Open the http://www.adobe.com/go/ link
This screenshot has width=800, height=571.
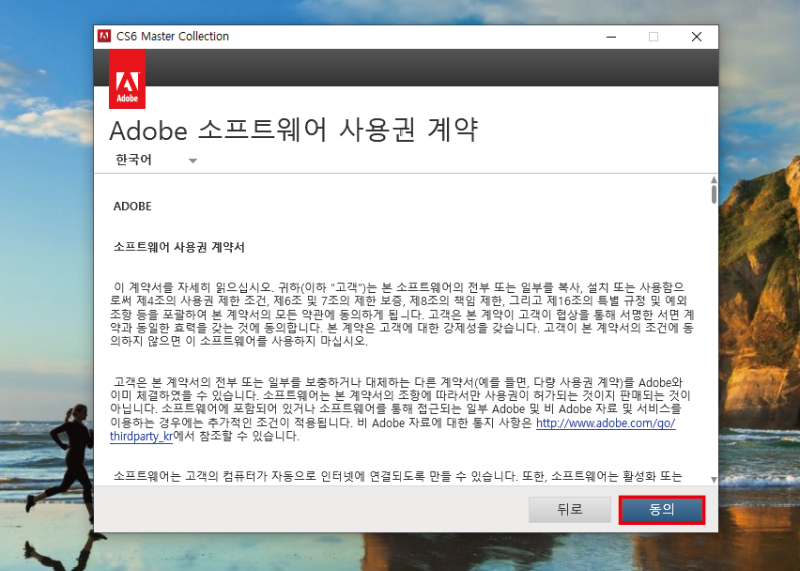606,423
